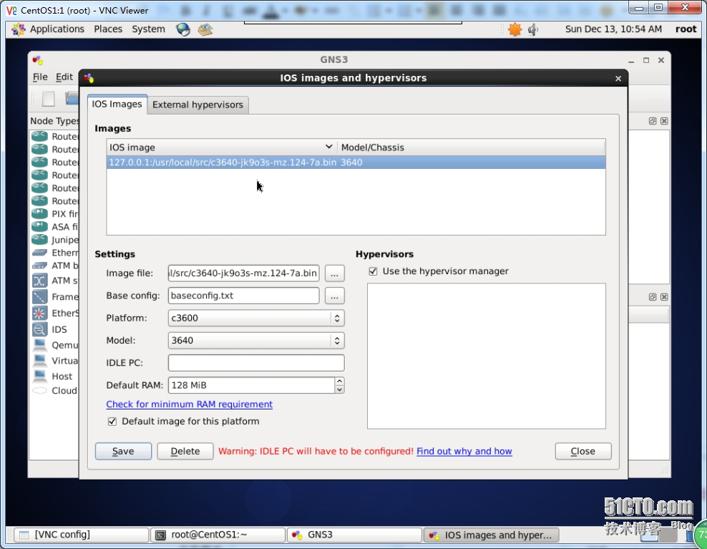Switch to IOS images and hyper taskbar item
Viewport: 707px width, 549px height.
pos(491,535)
